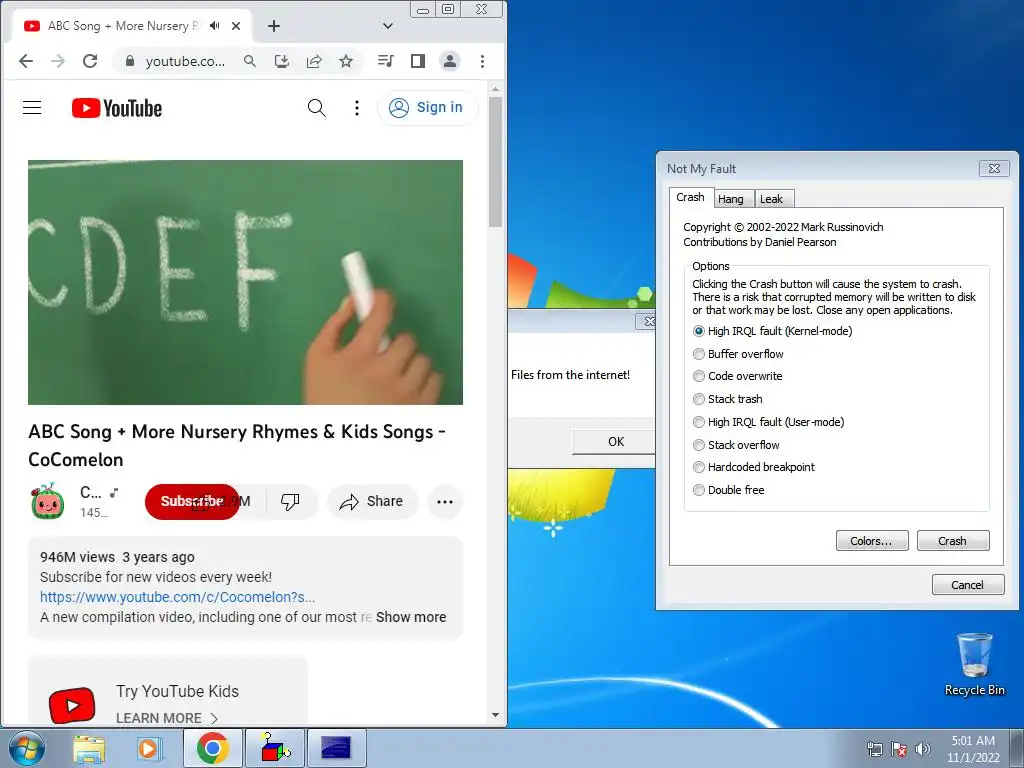The height and width of the screenshot is (768, 1024).
Task: Bookmark this page with the star icon
Action: [346, 61]
